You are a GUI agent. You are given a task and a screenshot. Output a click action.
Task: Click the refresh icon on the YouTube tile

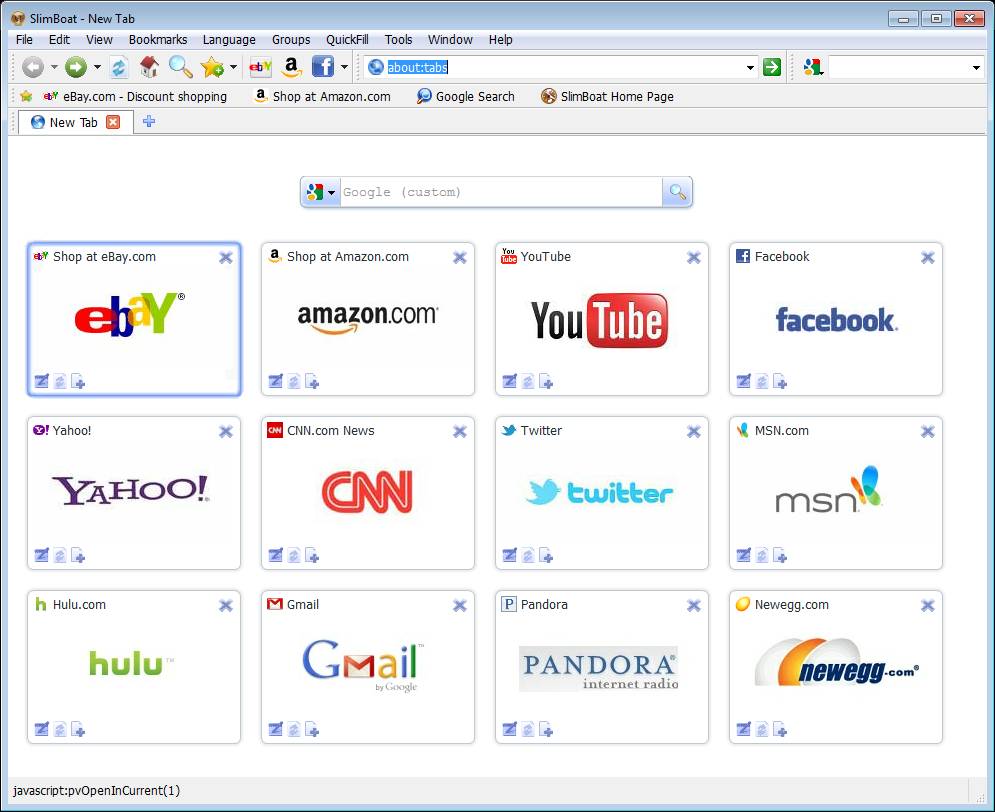[x=528, y=381]
